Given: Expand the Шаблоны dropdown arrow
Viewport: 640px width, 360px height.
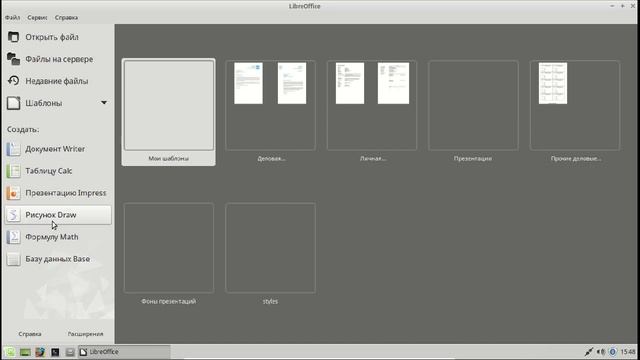Looking at the screenshot, I should tap(104, 103).
